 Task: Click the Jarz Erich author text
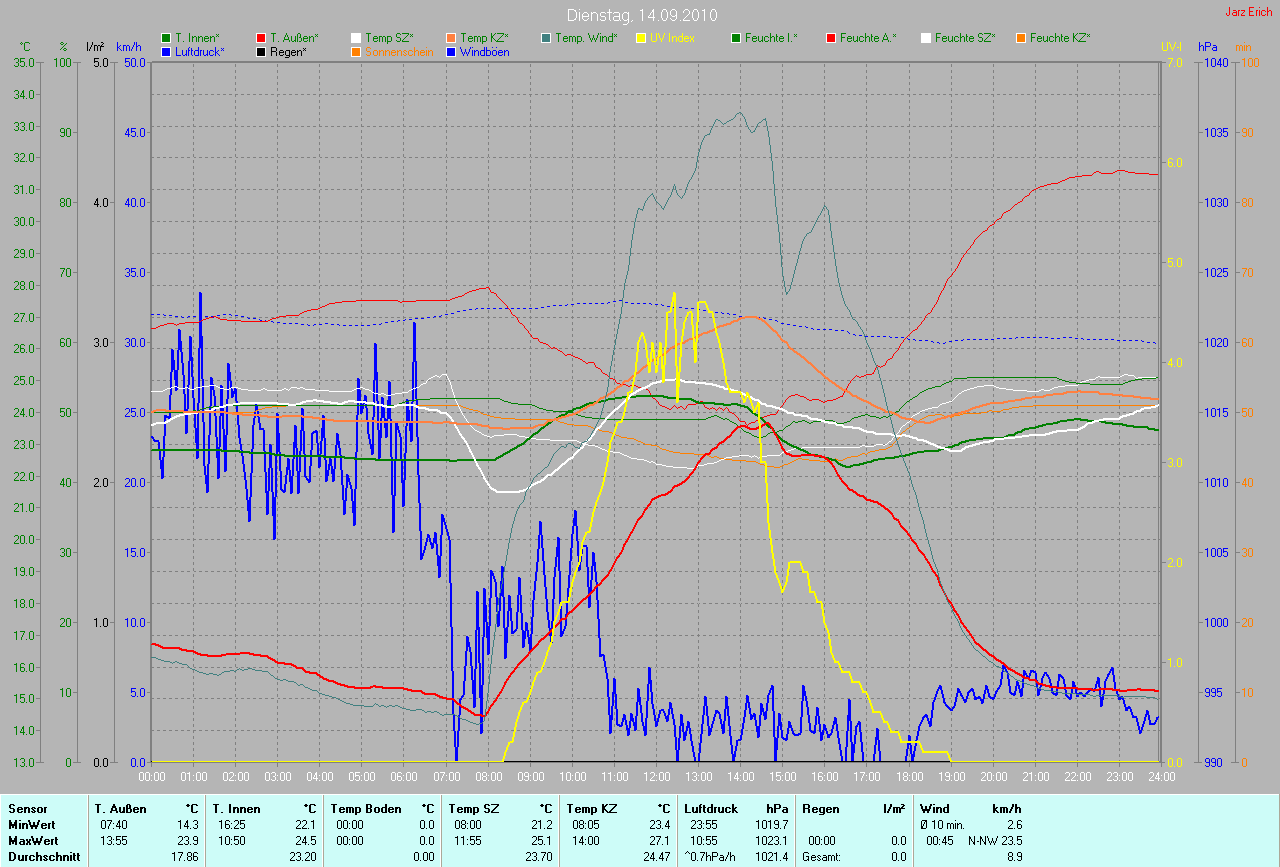pyautogui.click(x=1248, y=12)
